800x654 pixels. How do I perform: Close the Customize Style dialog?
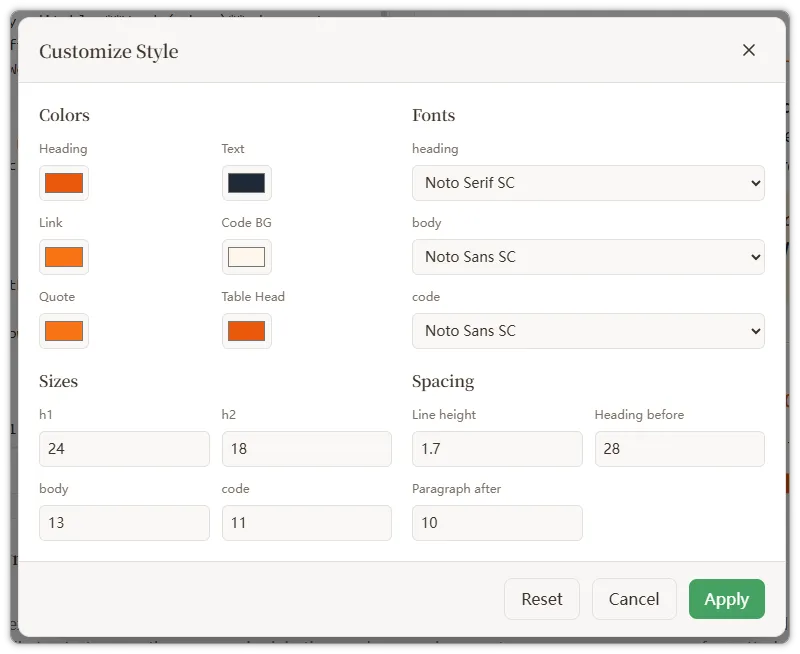[748, 50]
